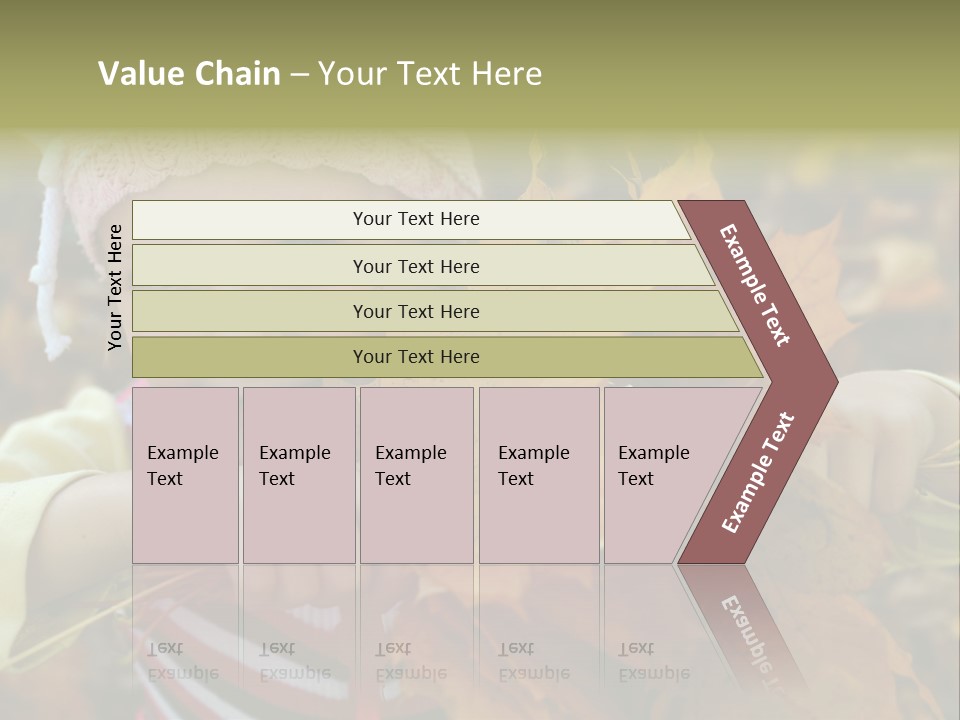Screen dimensions: 960x720
Task: Select the second "Your Text Here" bar from top
Action: pos(415,266)
